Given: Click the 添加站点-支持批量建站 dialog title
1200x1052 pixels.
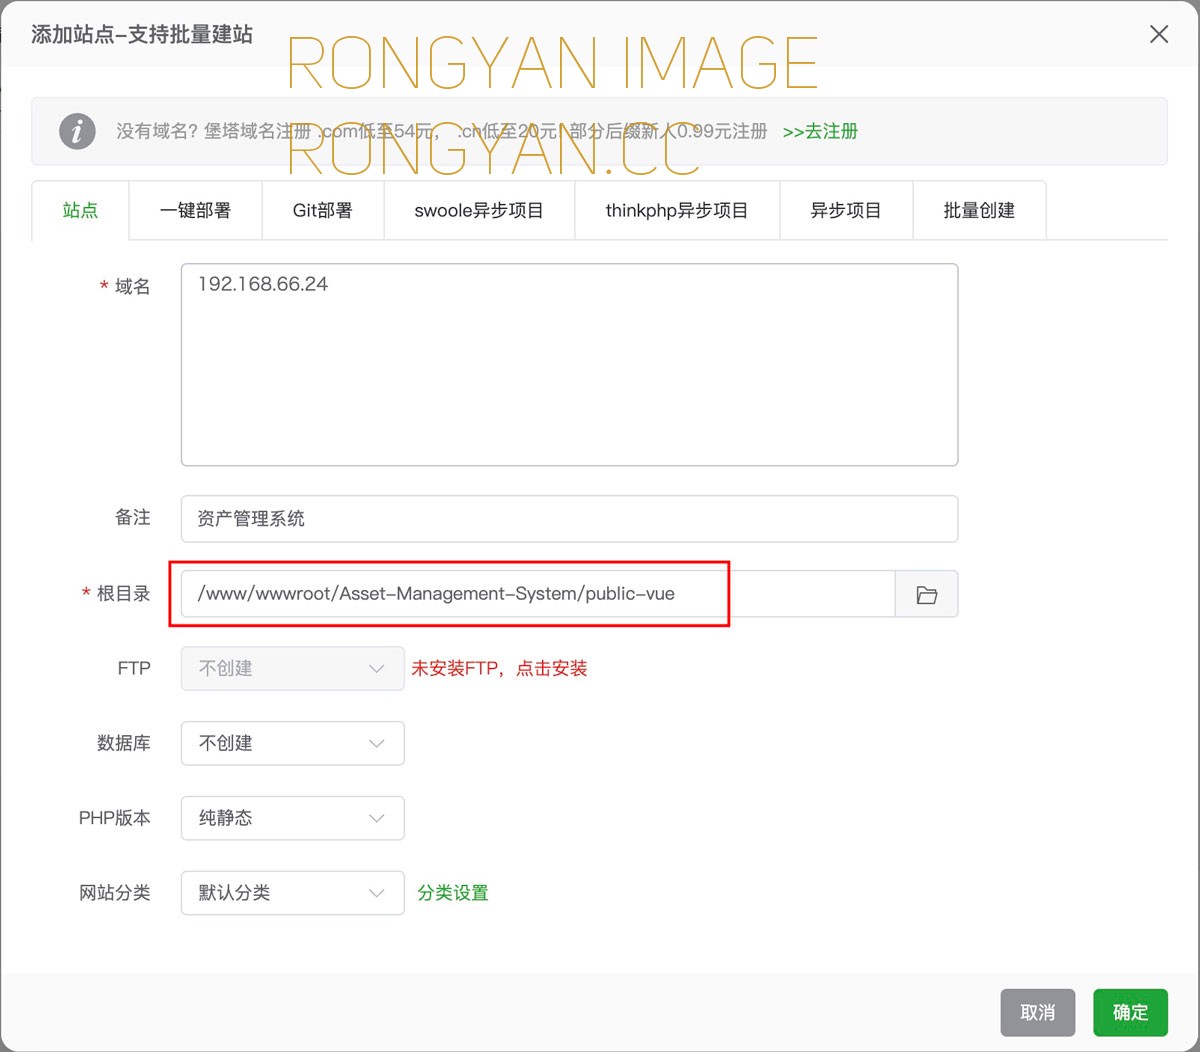Looking at the screenshot, I should [142, 35].
